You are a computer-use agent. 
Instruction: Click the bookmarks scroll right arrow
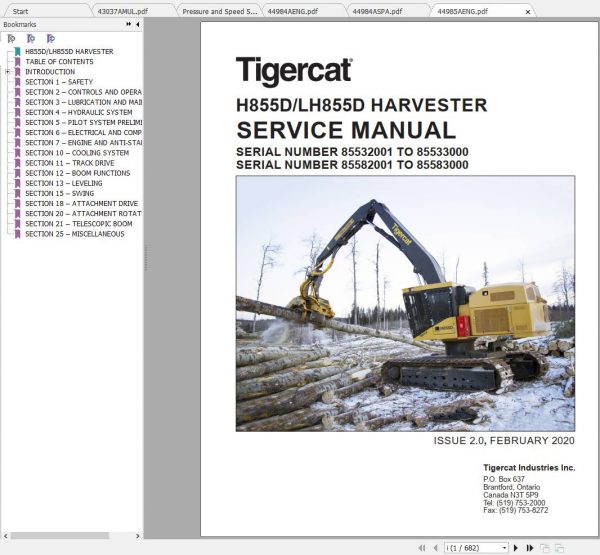tap(138, 536)
